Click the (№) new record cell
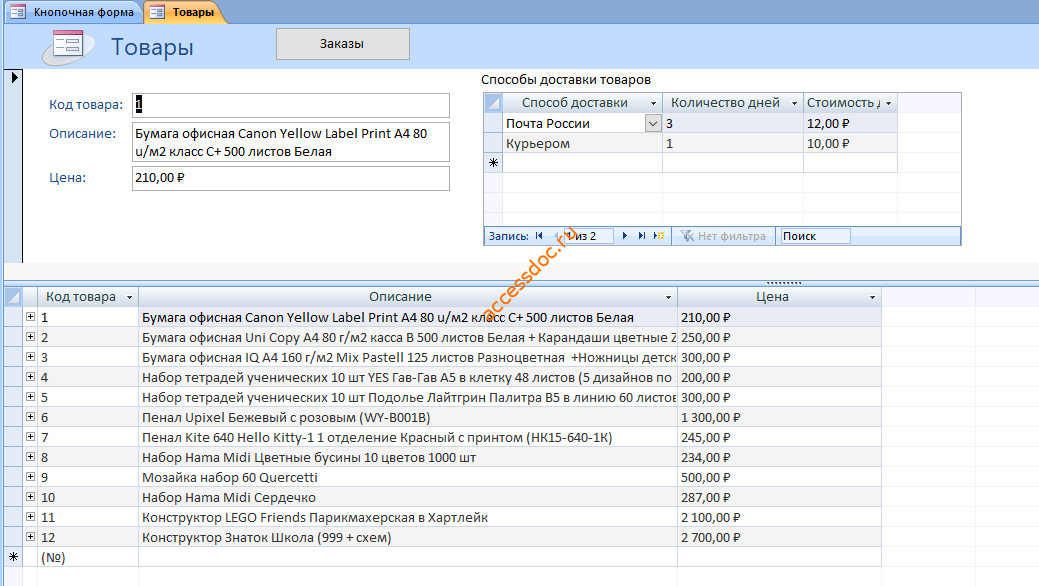Image resolution: width=1039 pixels, height=586 pixels. click(x=87, y=557)
